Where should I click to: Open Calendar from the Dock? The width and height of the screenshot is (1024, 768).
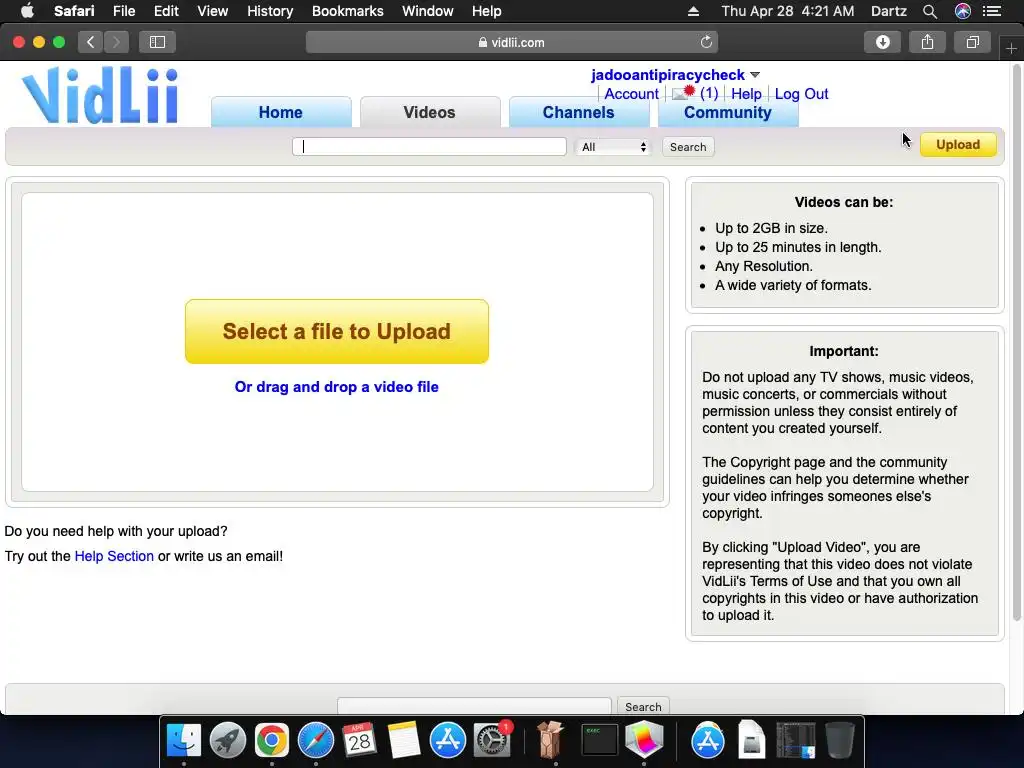(x=359, y=741)
